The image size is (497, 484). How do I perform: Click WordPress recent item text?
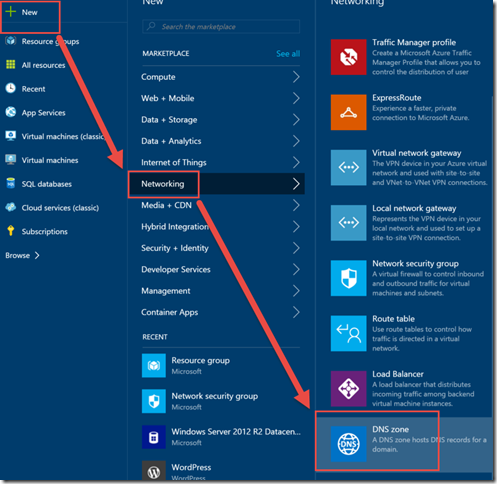coord(191,467)
